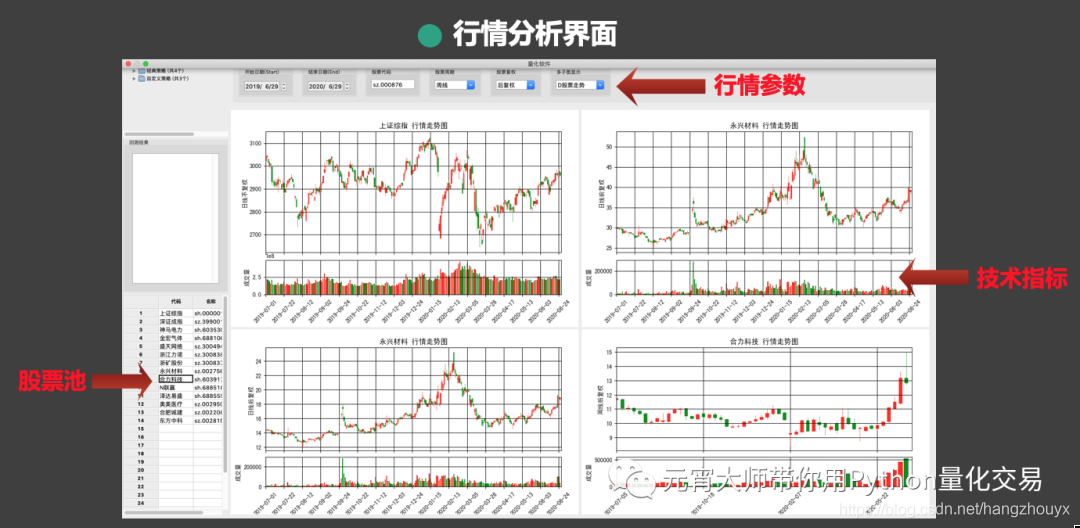Click row header number 24
Image resolution: width=1080 pixels, height=528 pixels.
coord(141,503)
